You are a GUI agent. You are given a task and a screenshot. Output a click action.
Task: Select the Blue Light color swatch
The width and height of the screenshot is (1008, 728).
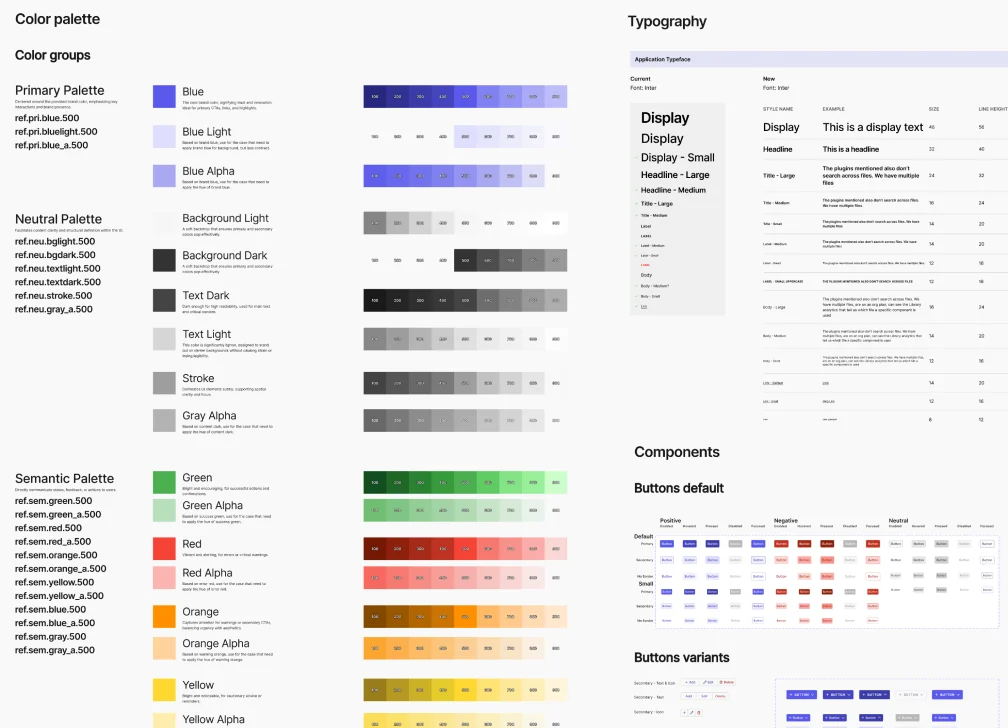[164, 136]
